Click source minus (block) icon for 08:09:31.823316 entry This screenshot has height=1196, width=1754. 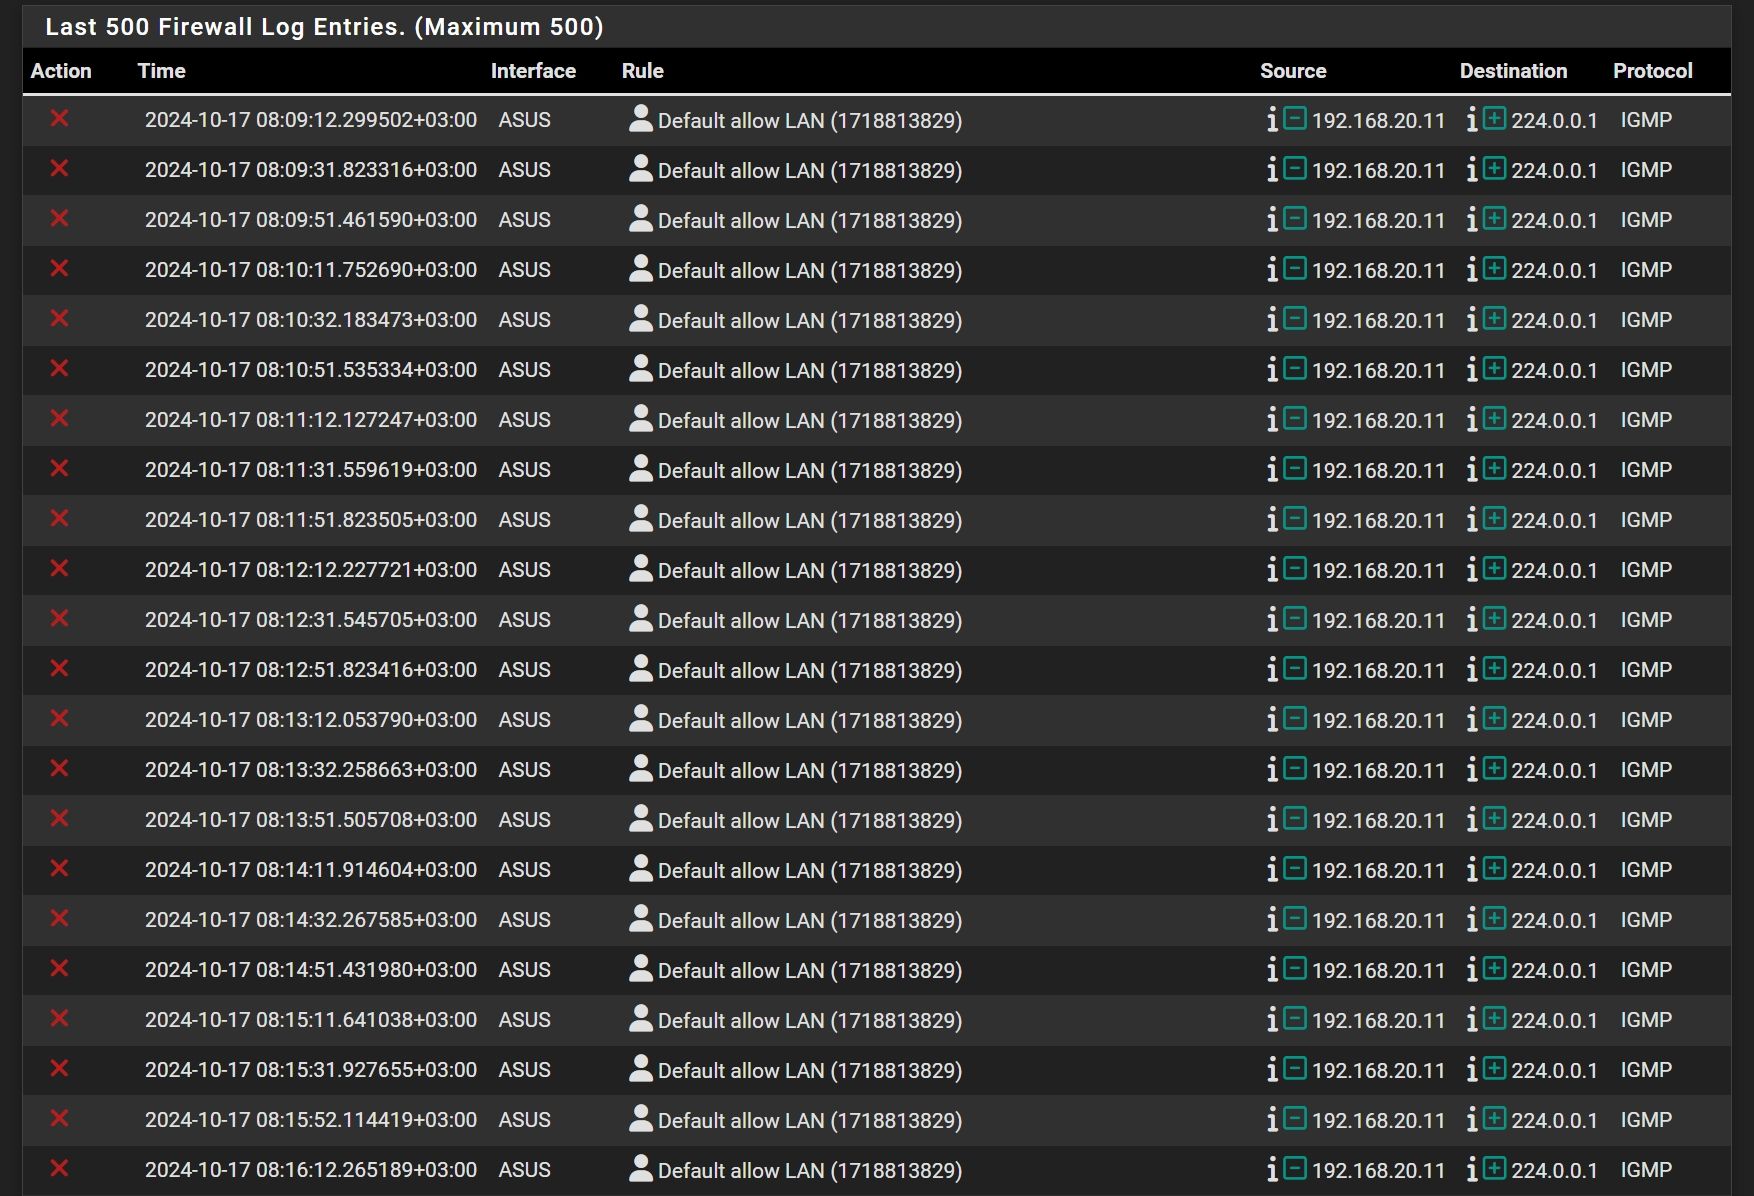1295,168
